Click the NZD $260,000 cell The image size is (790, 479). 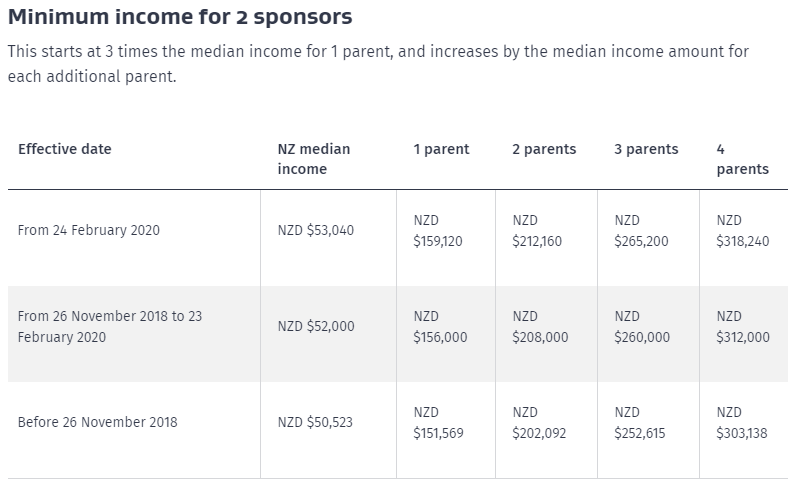(x=642, y=326)
